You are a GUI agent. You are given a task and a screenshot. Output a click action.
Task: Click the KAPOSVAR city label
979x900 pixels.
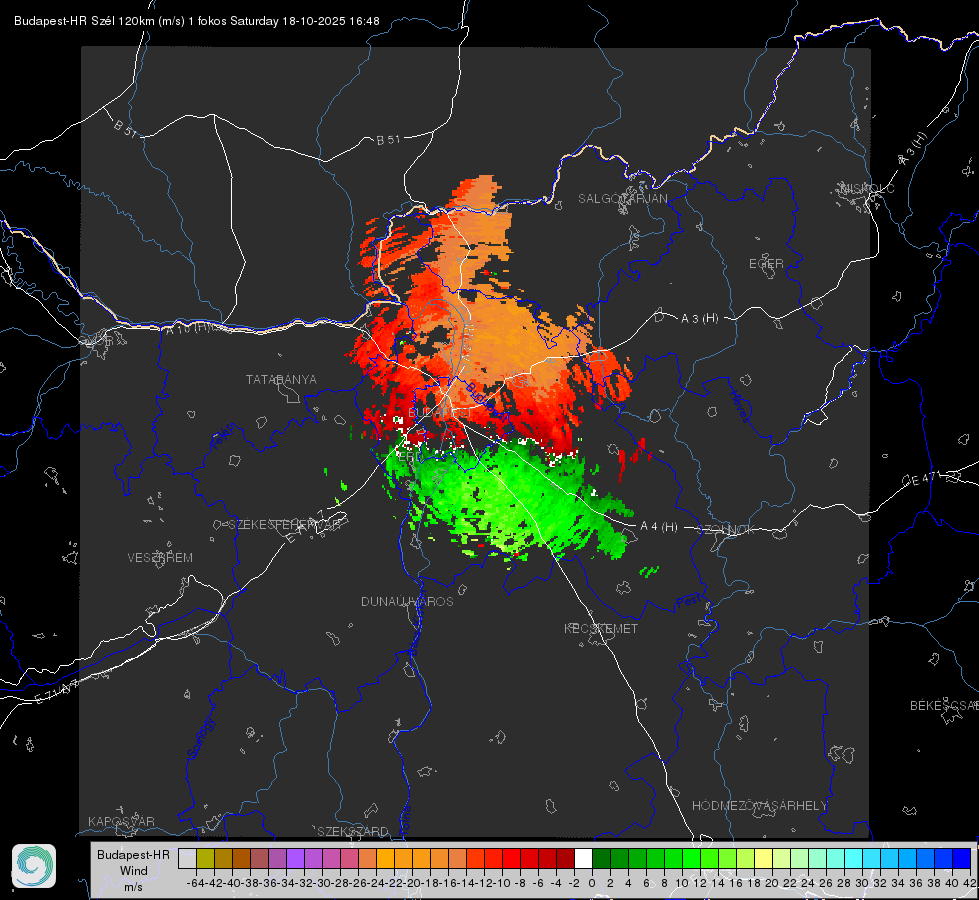coord(121,822)
